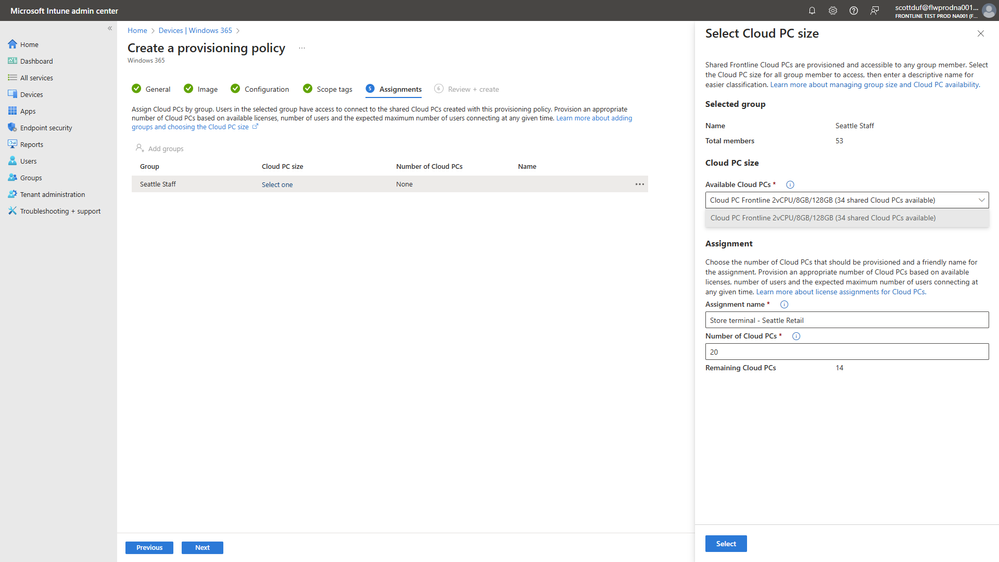Viewport: 999px width, 562px height.
Task: Click the Endpoint security shield icon
Action: pyautogui.click(x=13, y=128)
